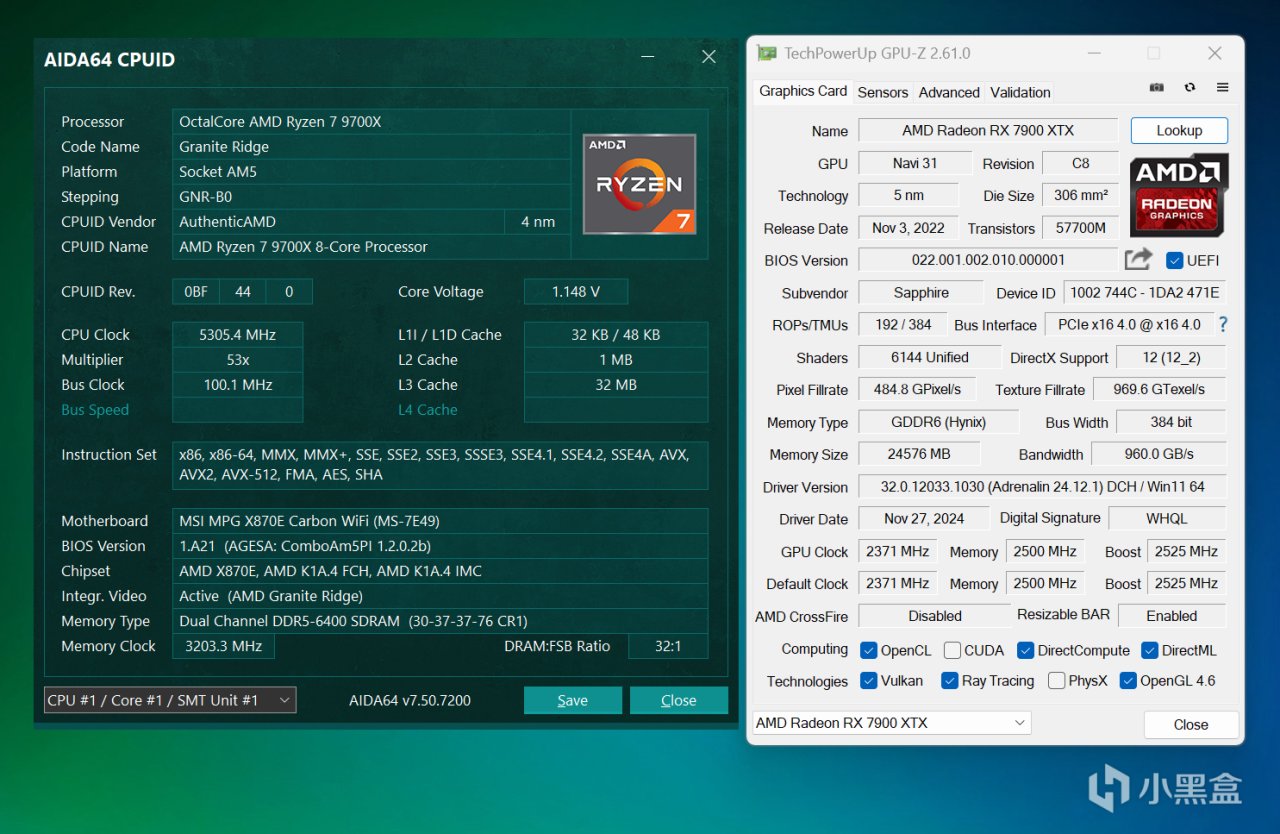This screenshot has width=1280, height=834.
Task: Switch to Advanced tab
Action: [x=949, y=92]
